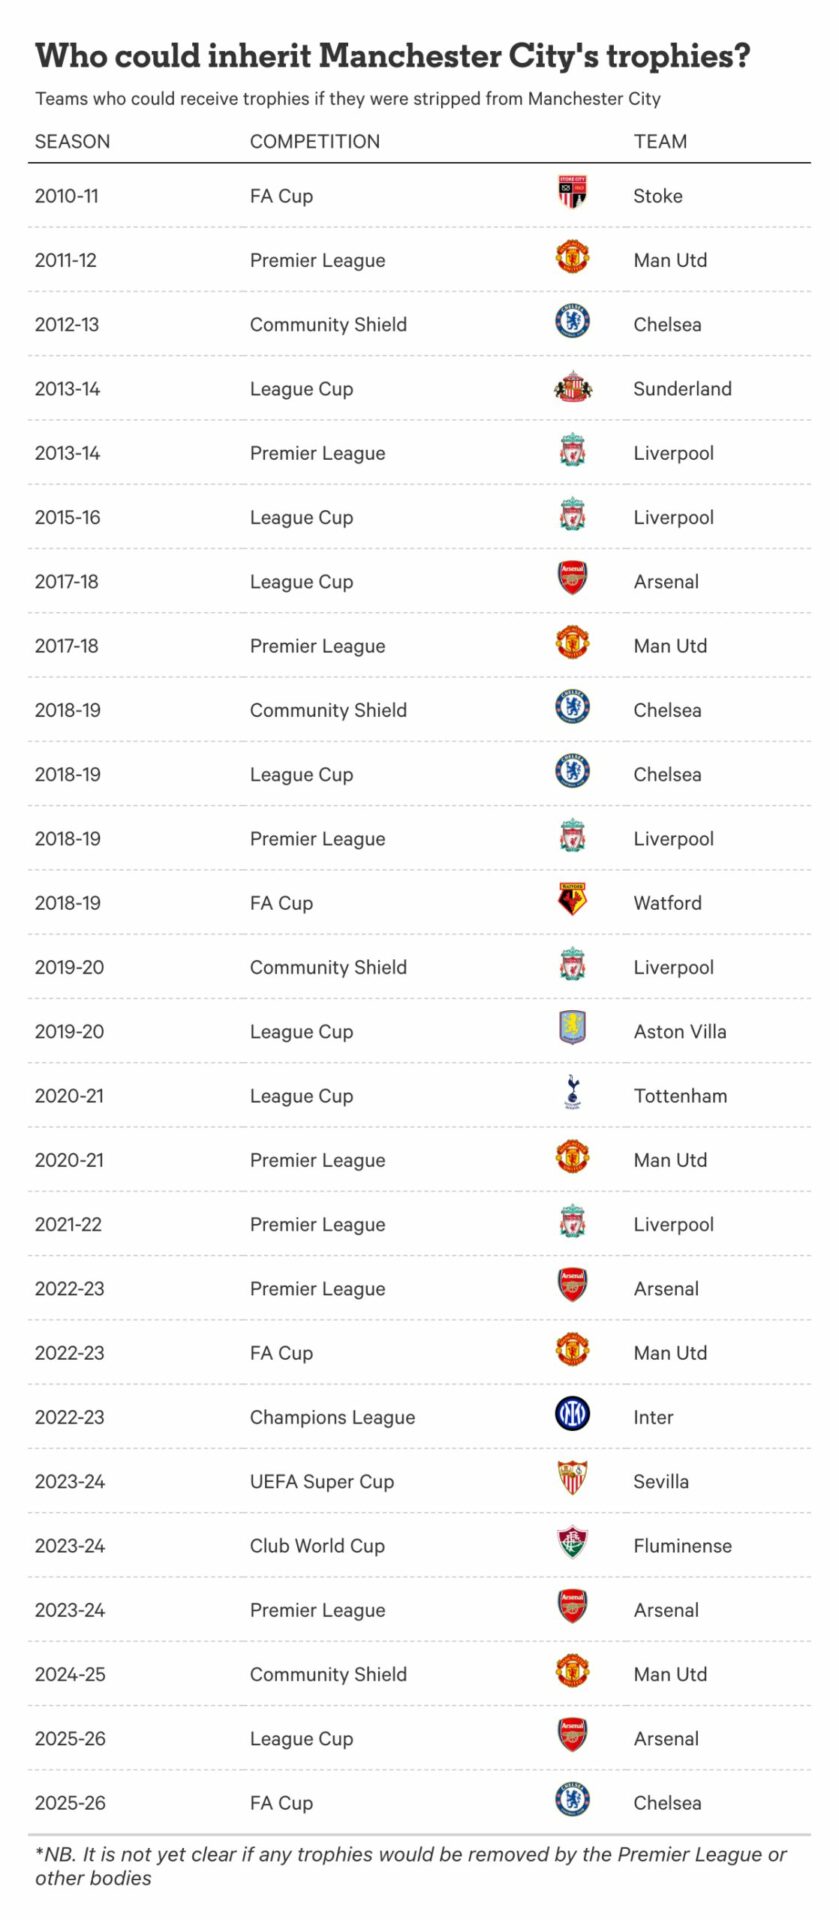Click the Watford crest icon

[x=572, y=901]
